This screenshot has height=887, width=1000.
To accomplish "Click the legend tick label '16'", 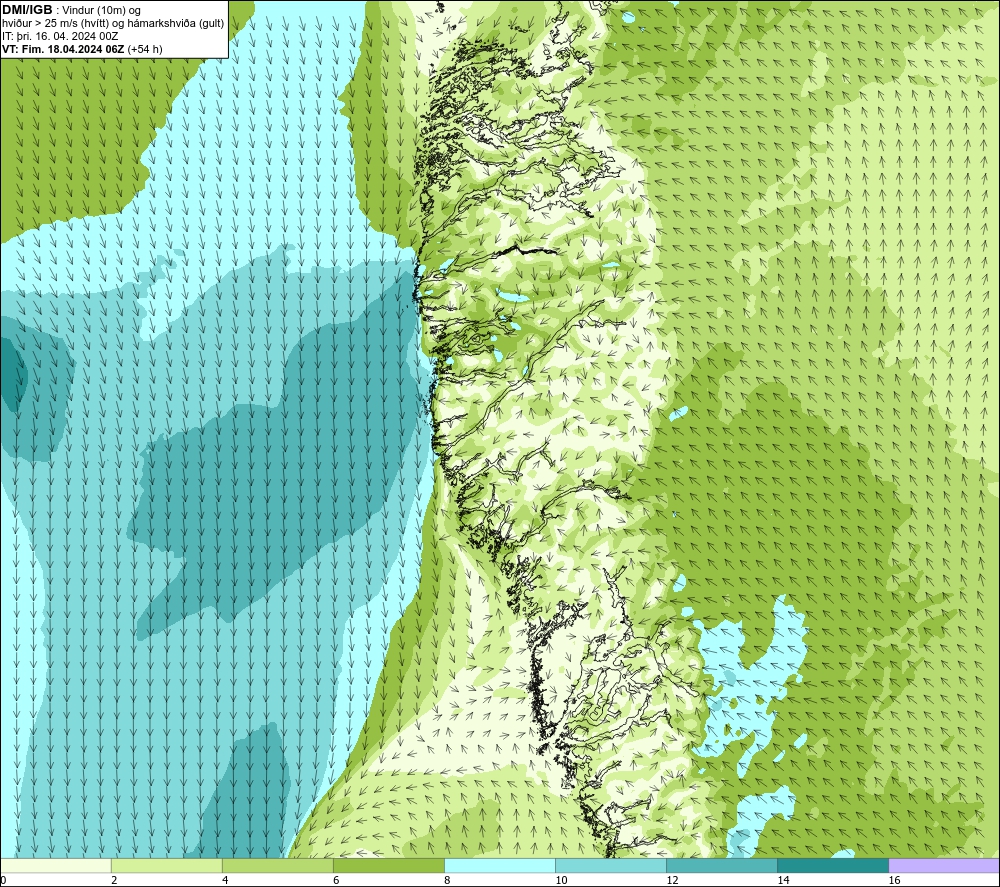I will [x=894, y=881].
